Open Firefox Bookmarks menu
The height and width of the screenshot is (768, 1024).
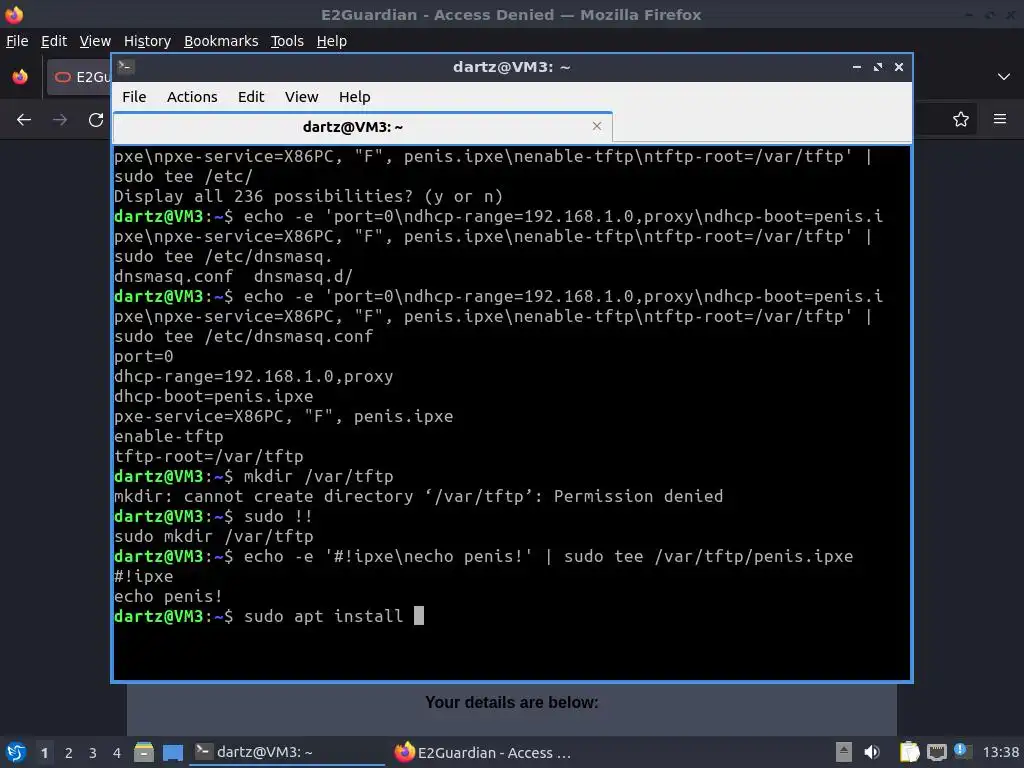(221, 41)
